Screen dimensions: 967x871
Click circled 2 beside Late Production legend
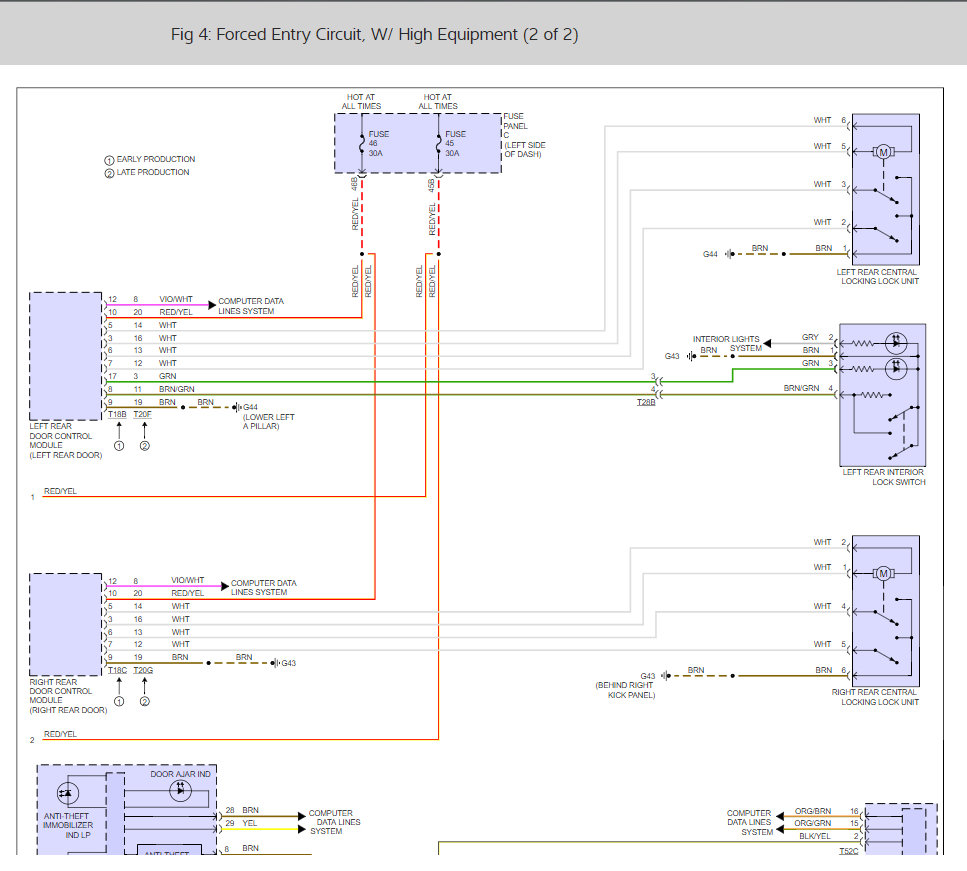pyautogui.click(x=109, y=173)
